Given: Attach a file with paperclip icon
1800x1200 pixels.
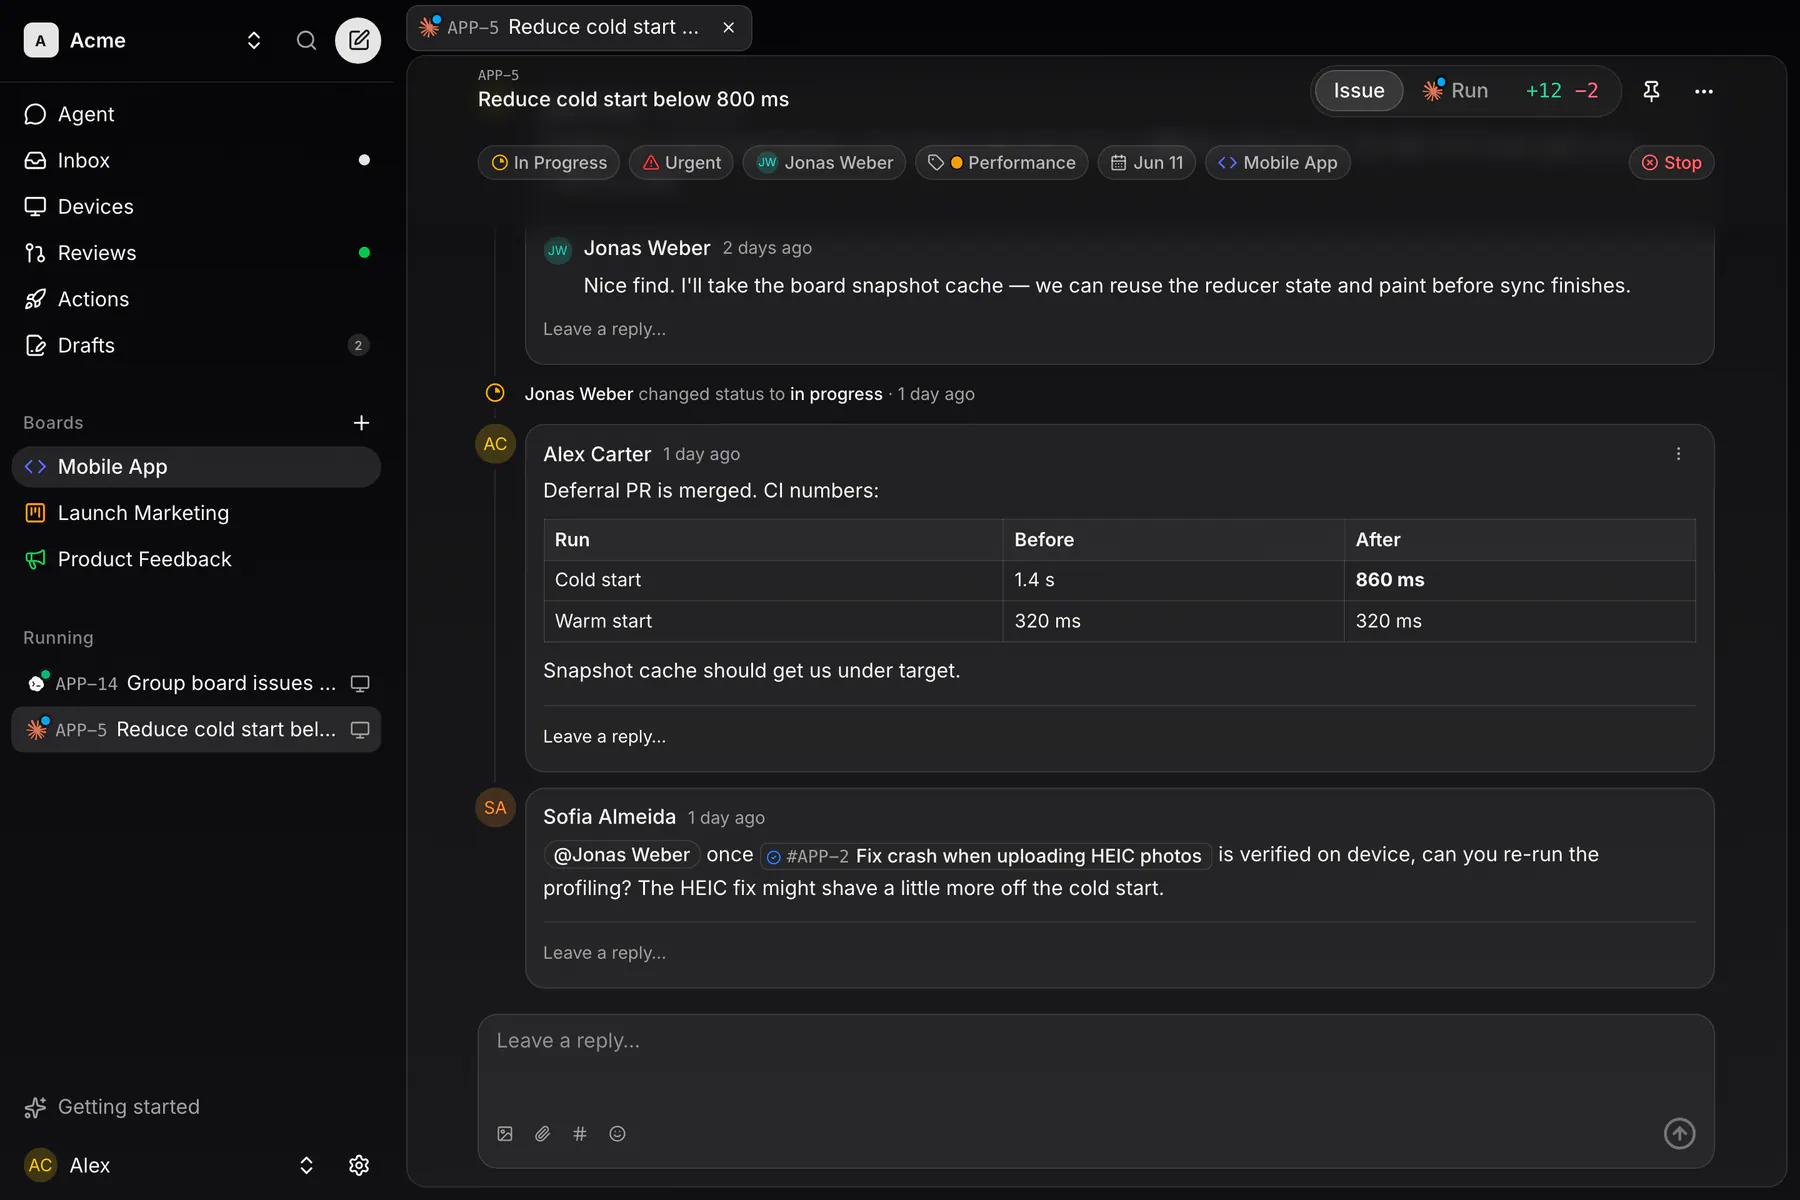Looking at the screenshot, I should 542,1134.
